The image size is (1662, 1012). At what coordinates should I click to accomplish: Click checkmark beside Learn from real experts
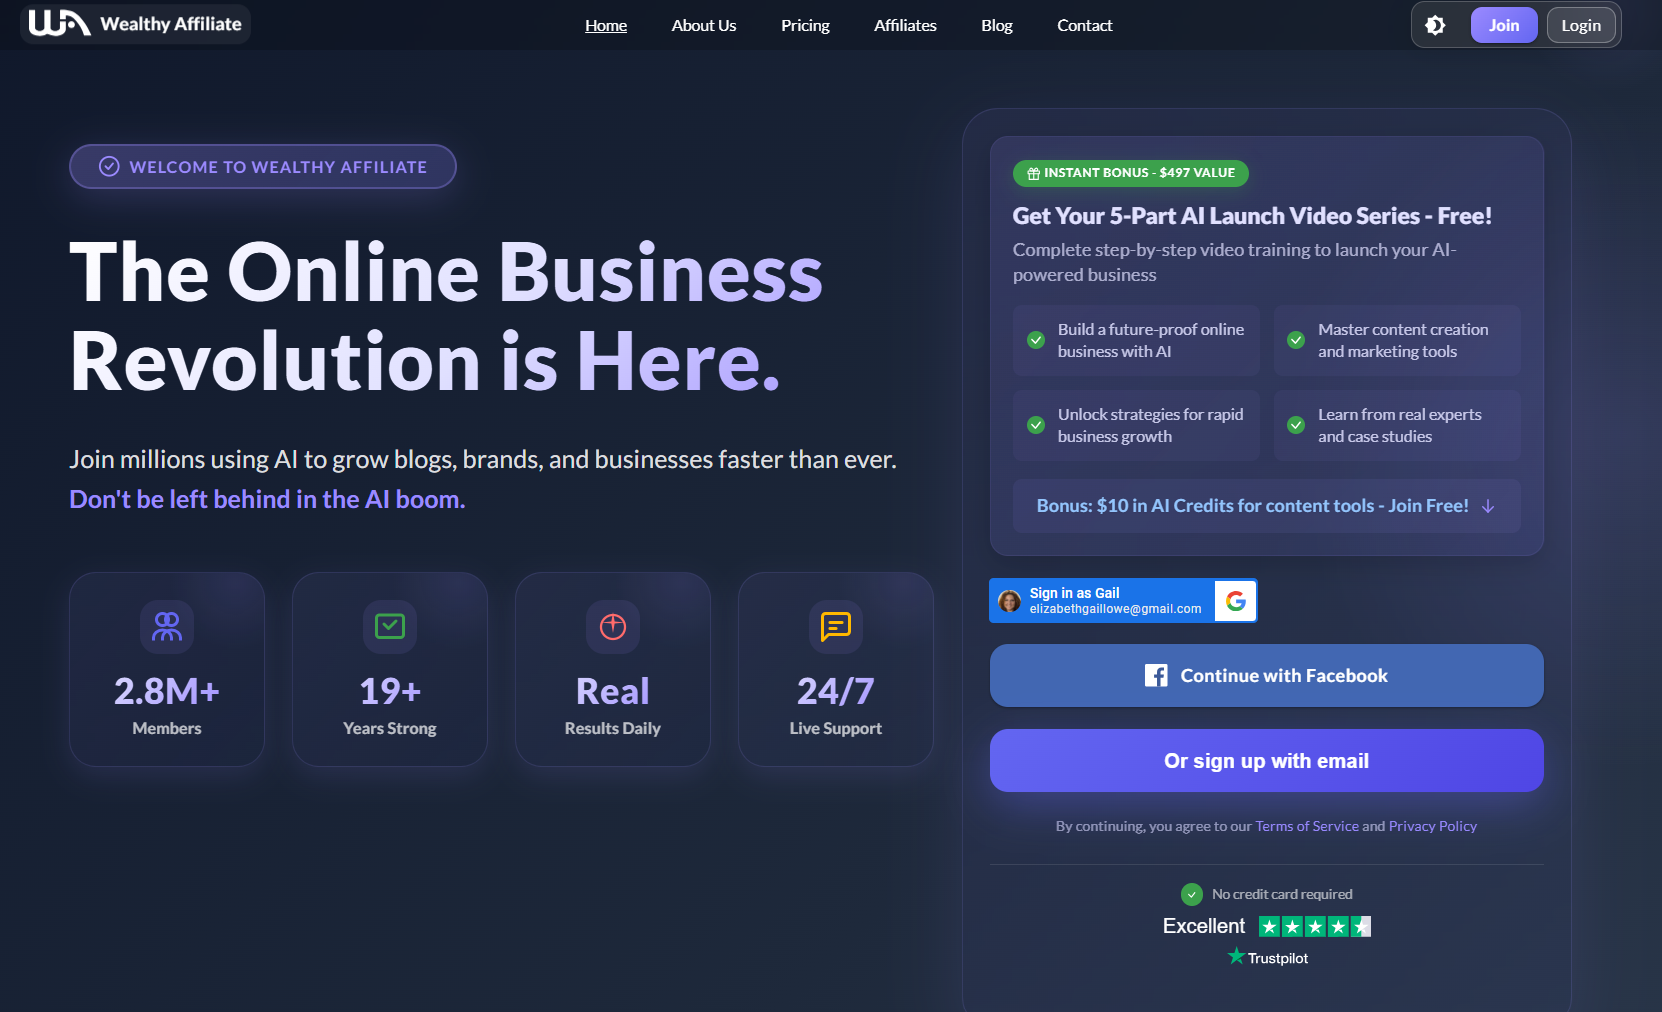pyautogui.click(x=1296, y=425)
